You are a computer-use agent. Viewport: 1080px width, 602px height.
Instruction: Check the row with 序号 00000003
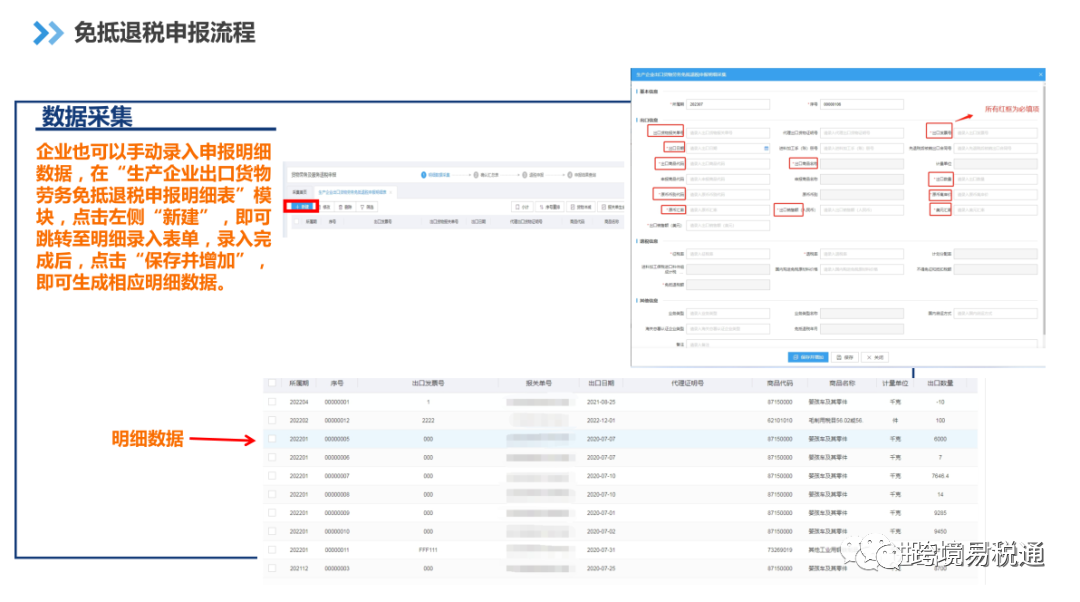pyautogui.click(x=272, y=568)
